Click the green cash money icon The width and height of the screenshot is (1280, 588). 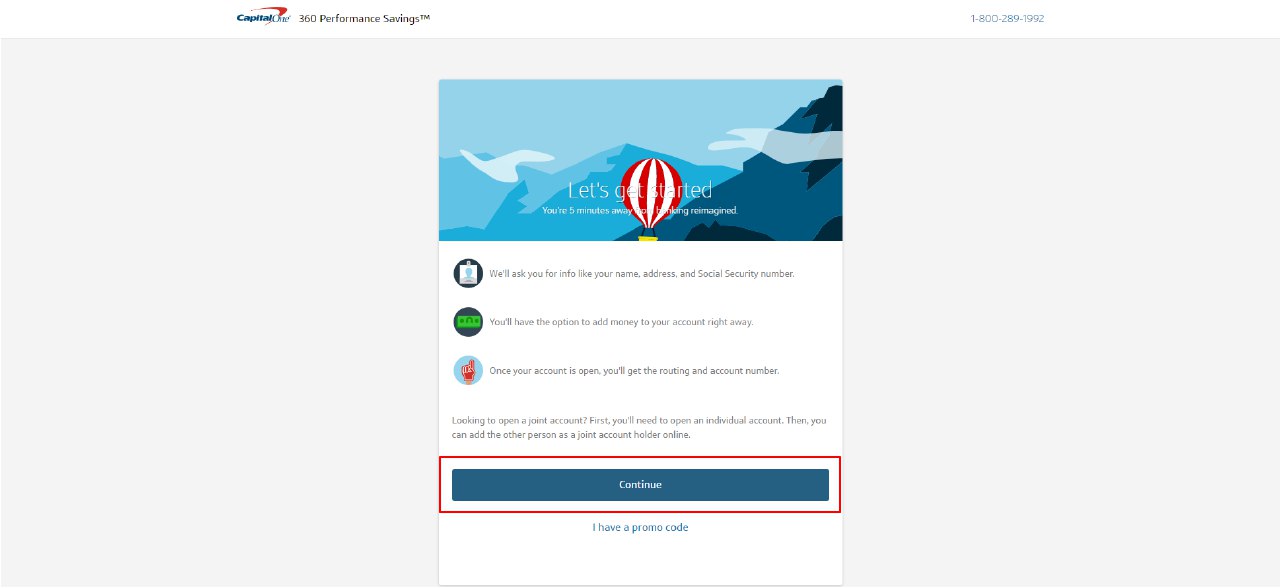[x=468, y=322]
